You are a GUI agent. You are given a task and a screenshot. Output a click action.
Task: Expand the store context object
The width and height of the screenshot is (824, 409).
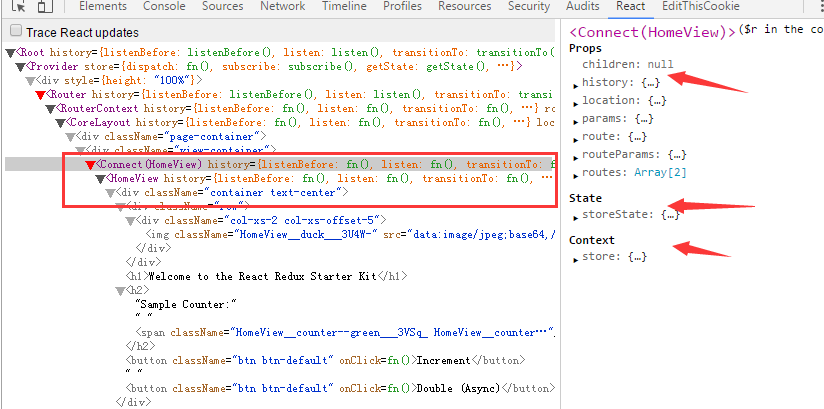point(575,258)
